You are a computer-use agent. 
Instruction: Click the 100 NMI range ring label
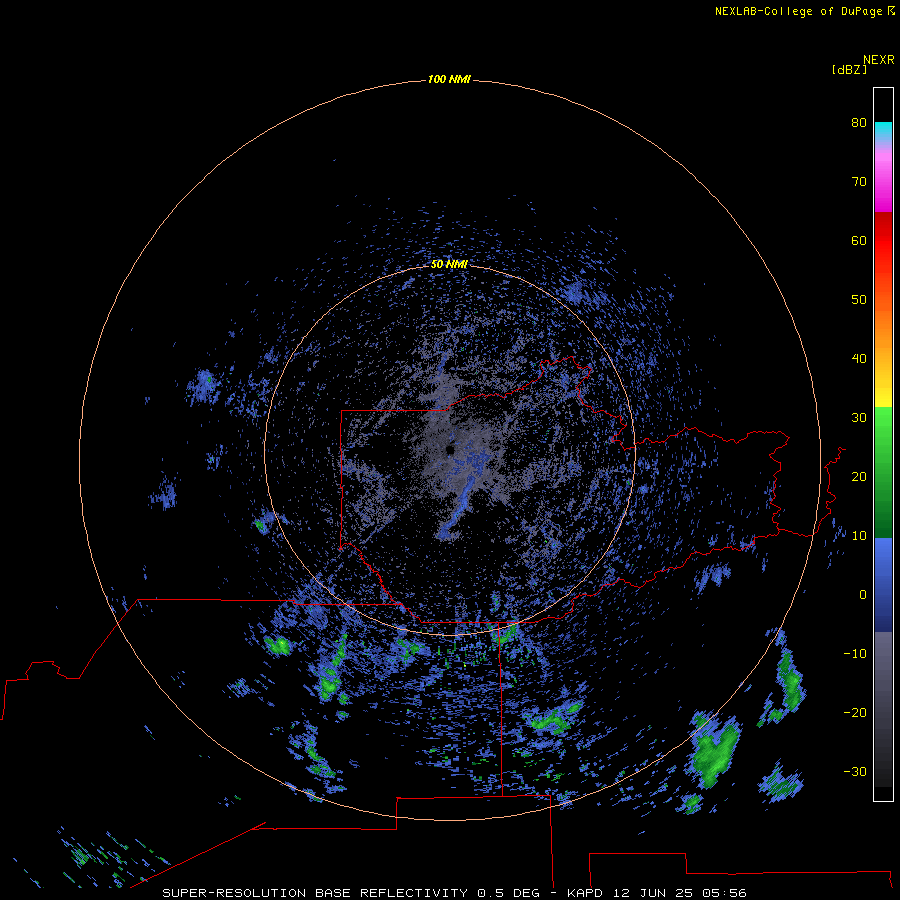tap(449, 79)
